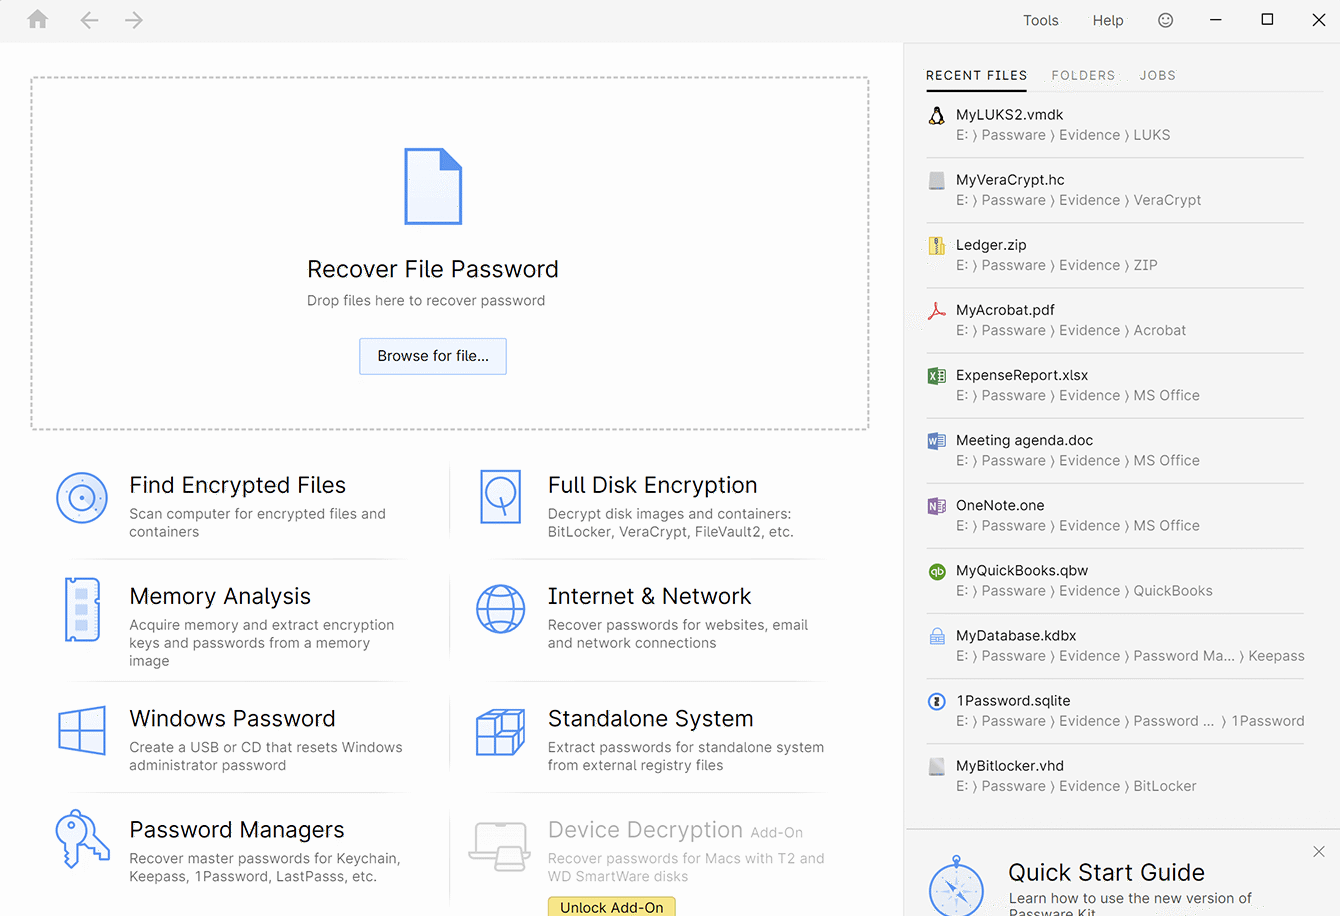Switch to the Folders tab
The width and height of the screenshot is (1340, 916).
tap(1083, 75)
